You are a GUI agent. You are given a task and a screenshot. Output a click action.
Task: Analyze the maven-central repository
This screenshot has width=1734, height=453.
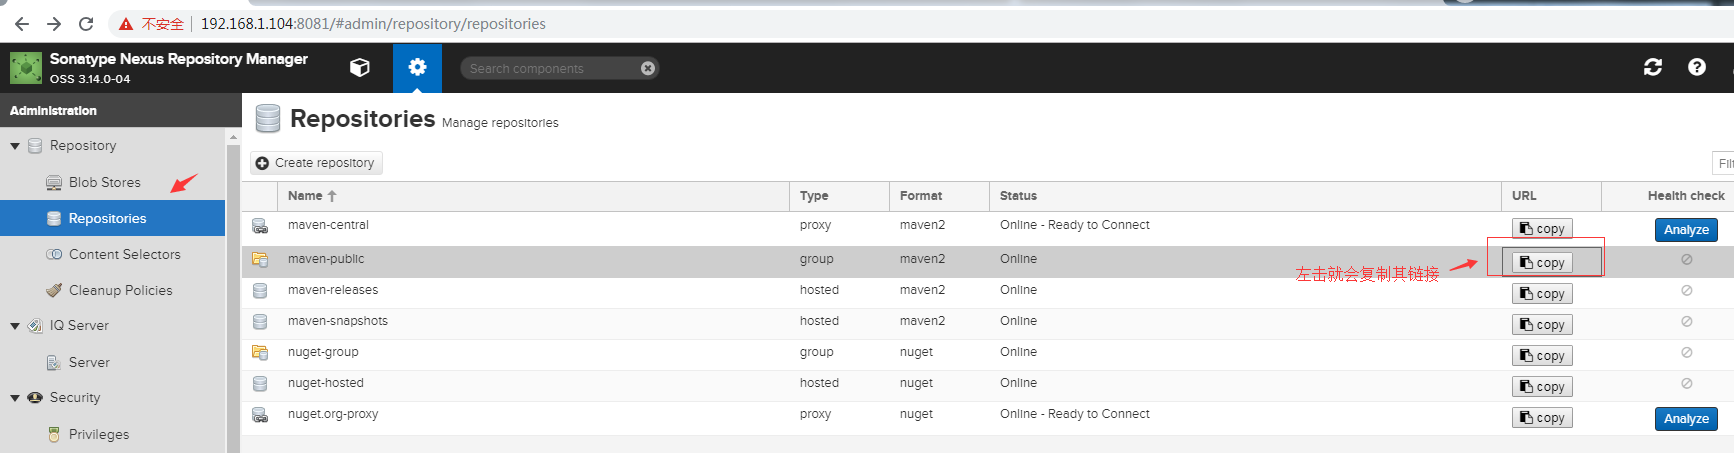(1685, 230)
